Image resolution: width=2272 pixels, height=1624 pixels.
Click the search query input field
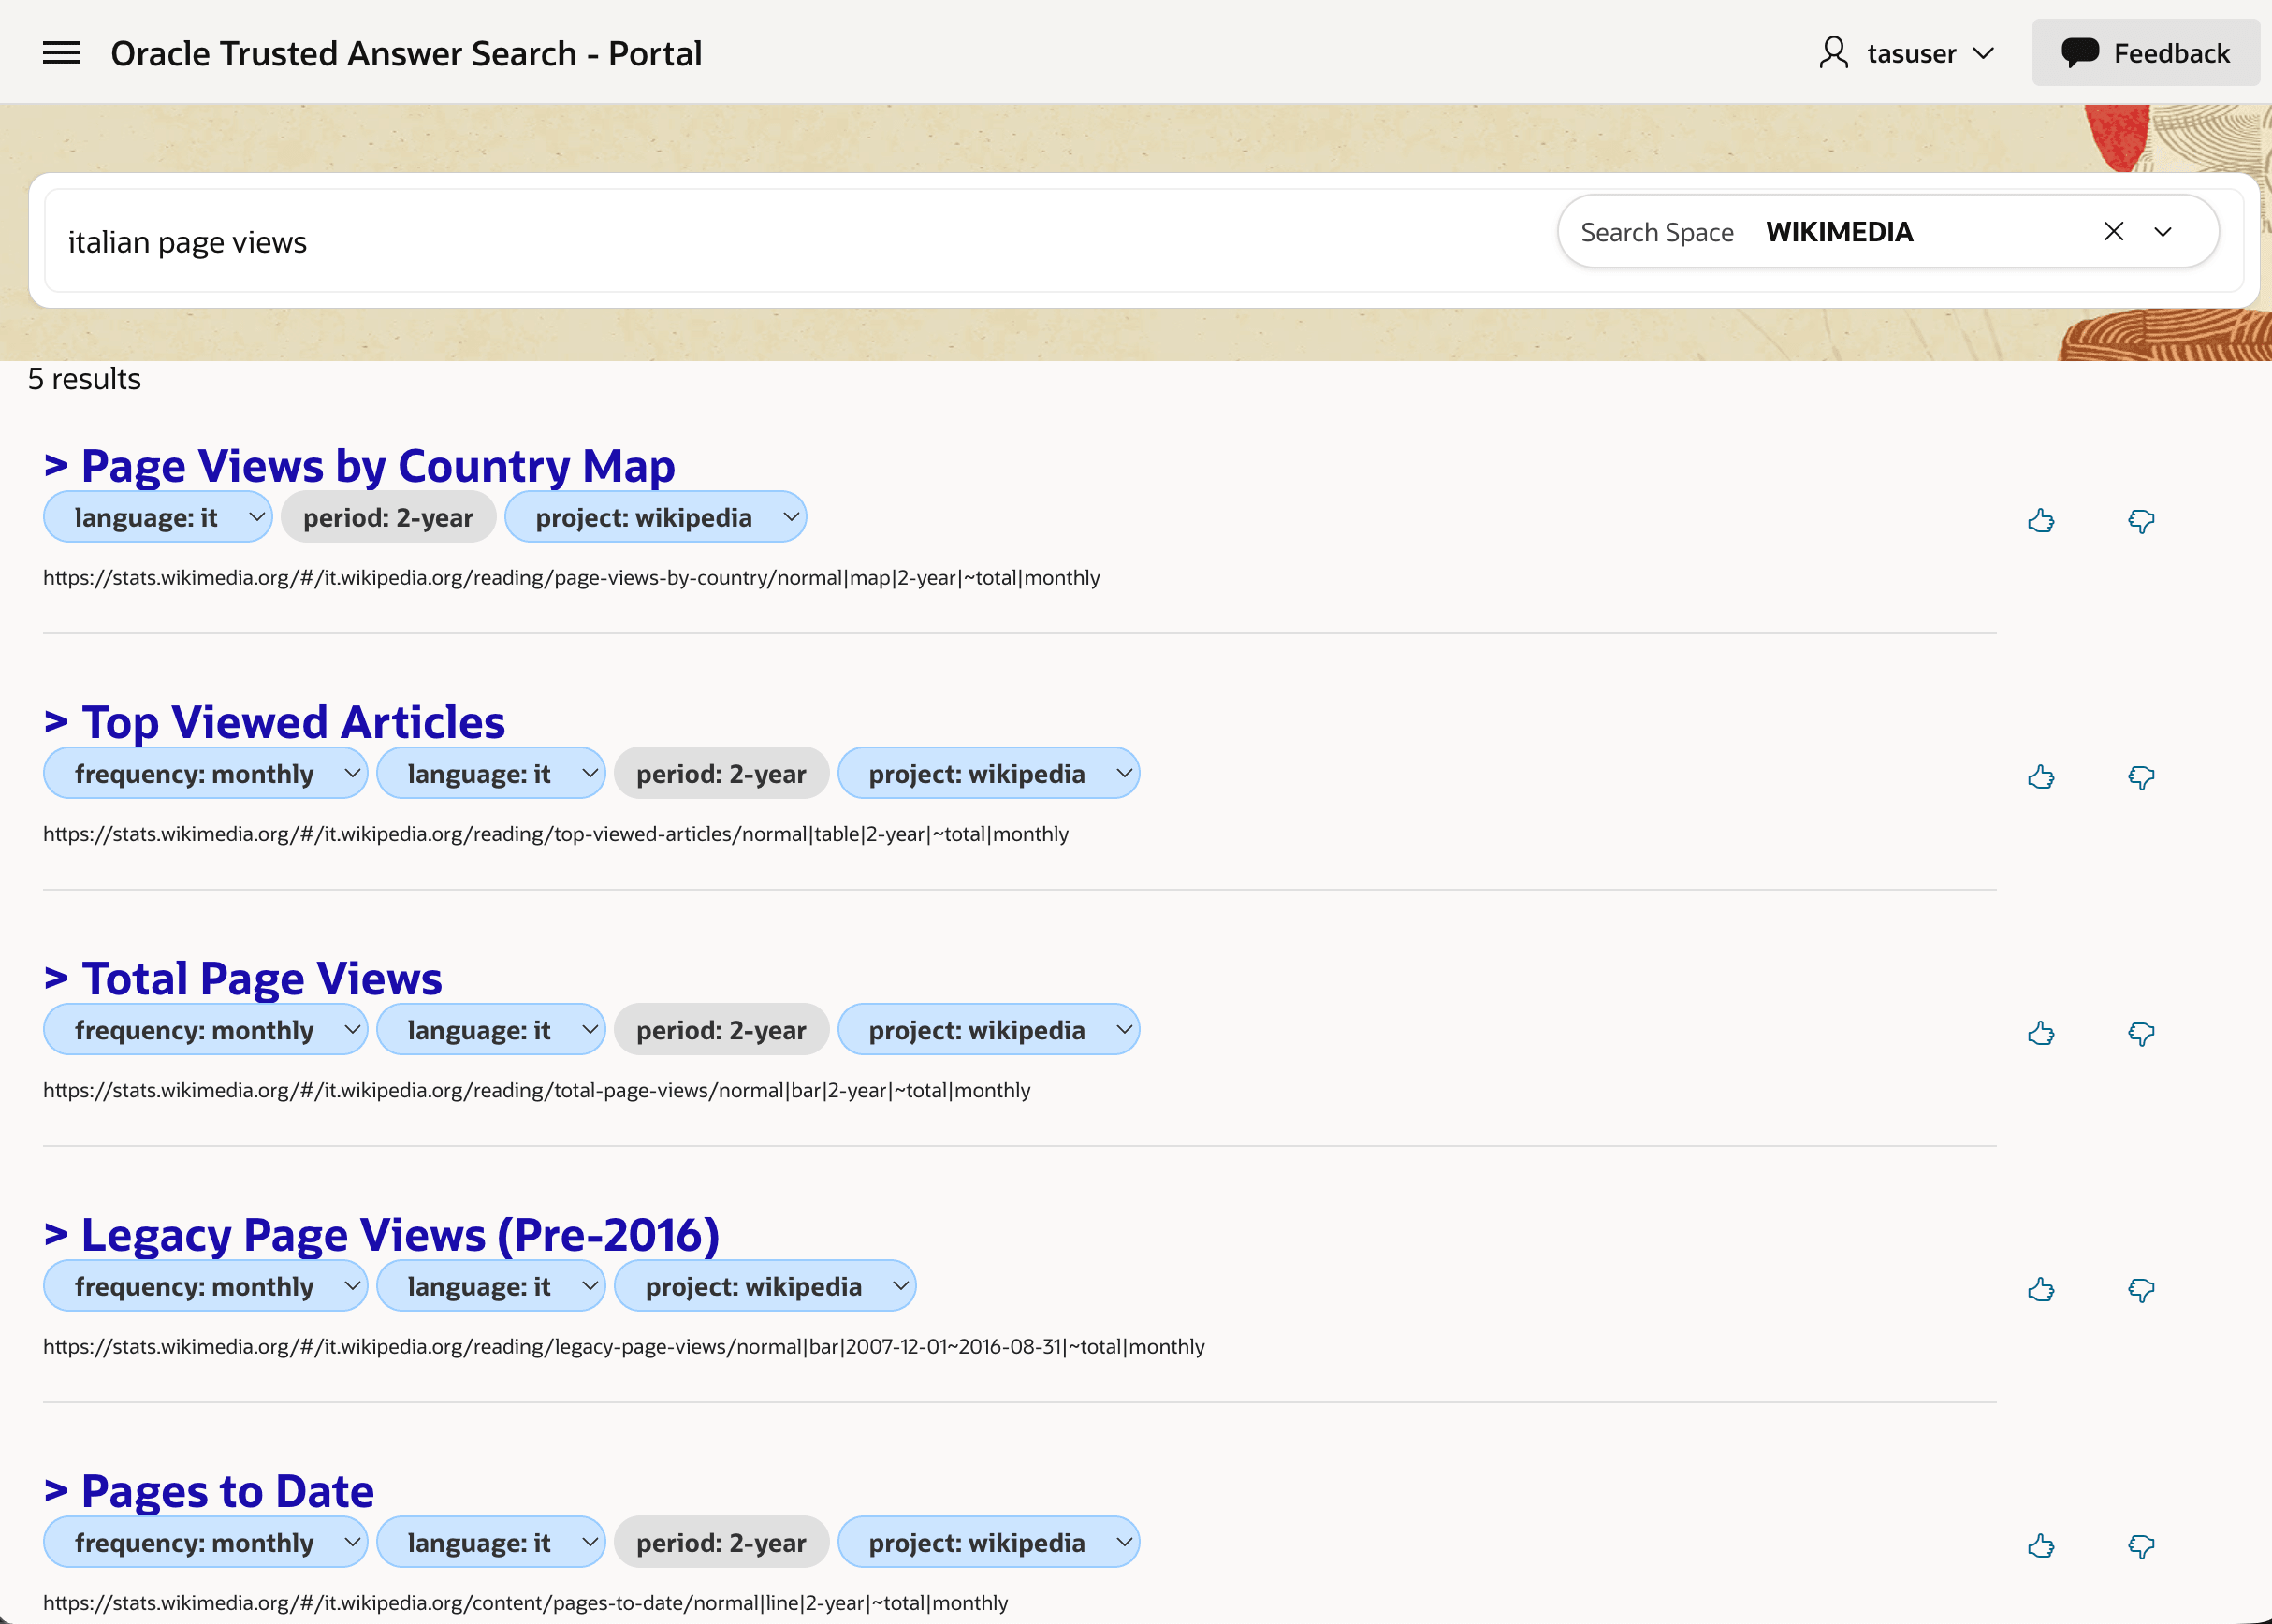click(x=800, y=241)
